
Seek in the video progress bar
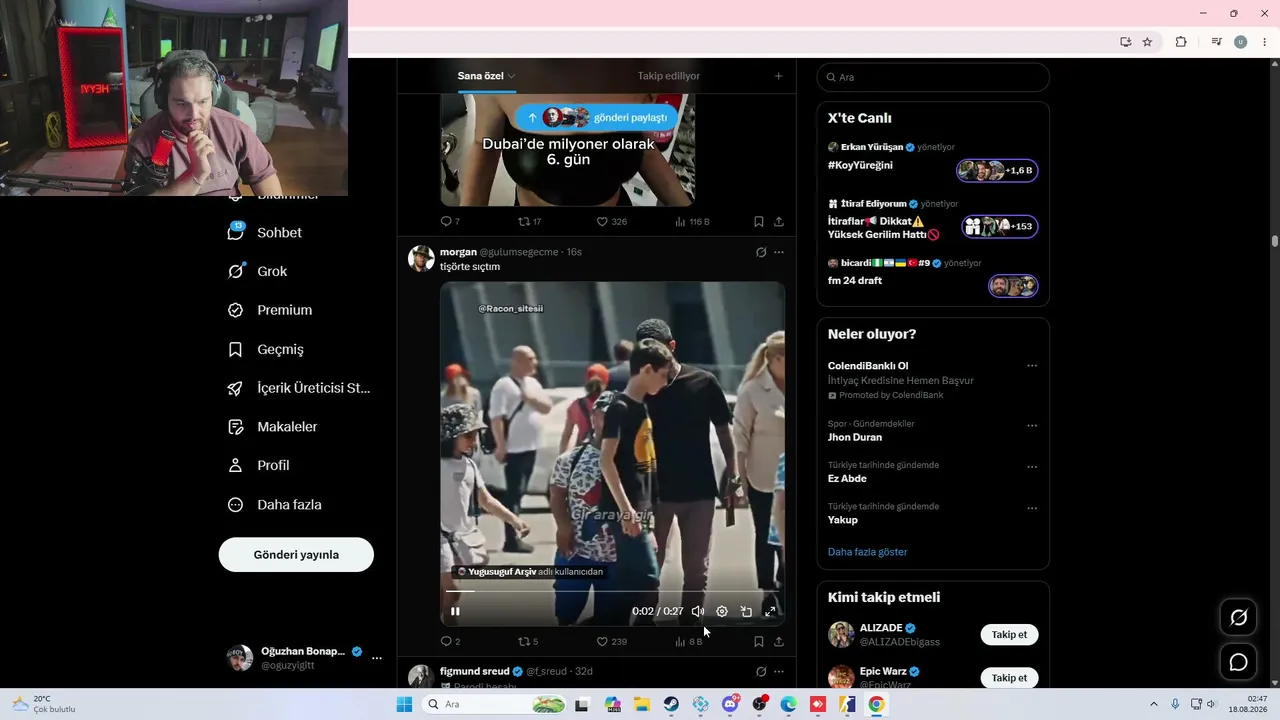612,592
